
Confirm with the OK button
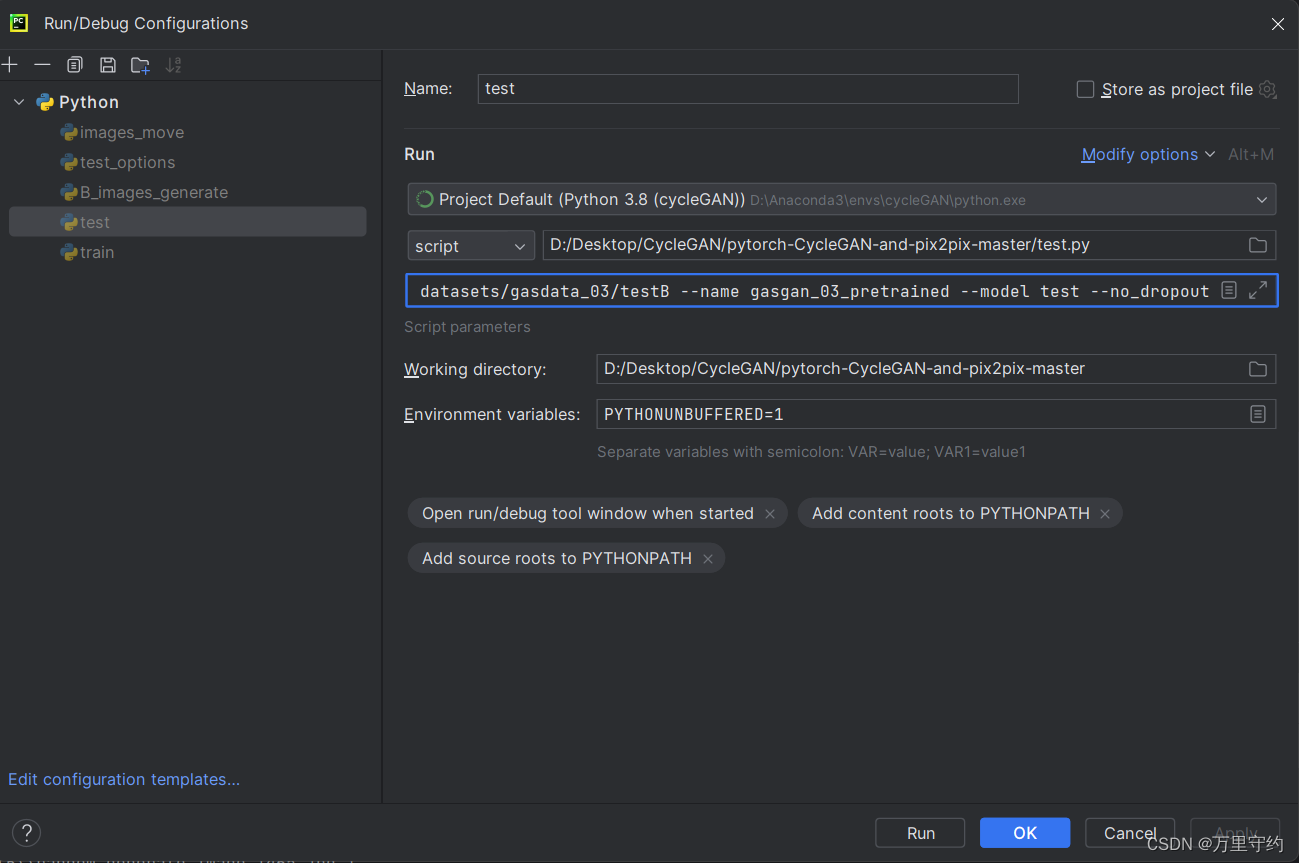tap(1025, 833)
